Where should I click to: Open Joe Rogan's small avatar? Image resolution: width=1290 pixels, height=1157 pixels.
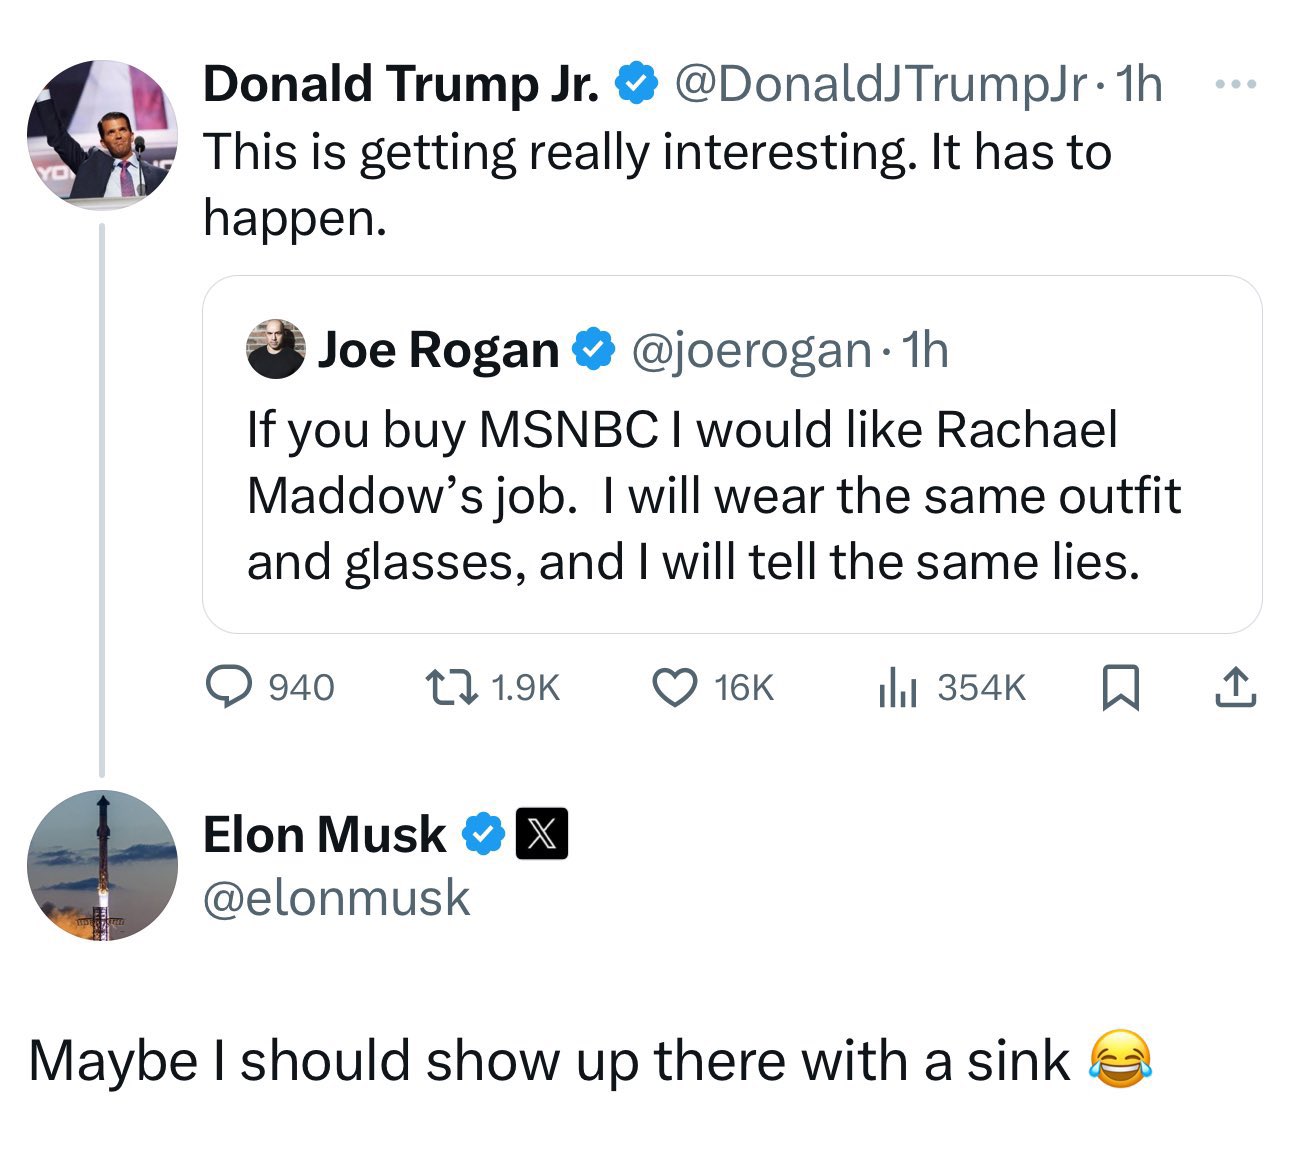pos(275,349)
